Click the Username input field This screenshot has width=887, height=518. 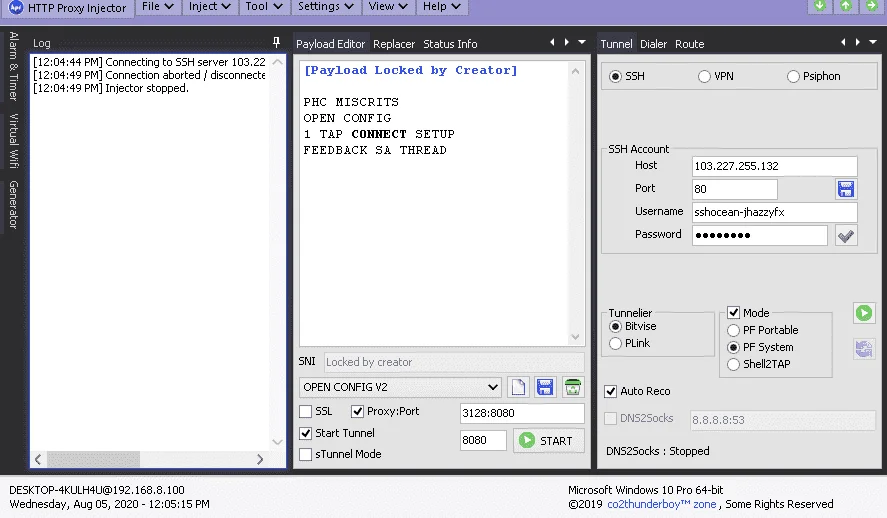(774, 212)
